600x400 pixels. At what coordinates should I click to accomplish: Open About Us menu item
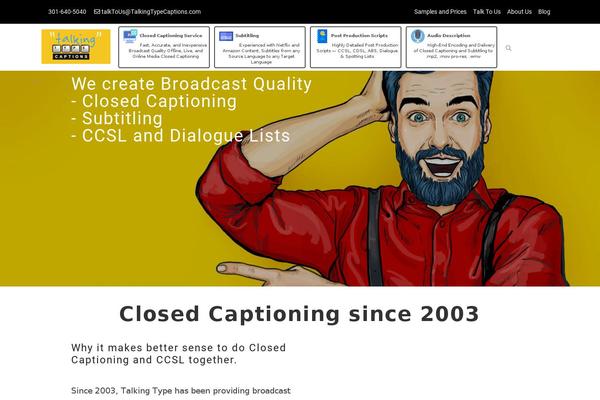pyautogui.click(x=519, y=11)
